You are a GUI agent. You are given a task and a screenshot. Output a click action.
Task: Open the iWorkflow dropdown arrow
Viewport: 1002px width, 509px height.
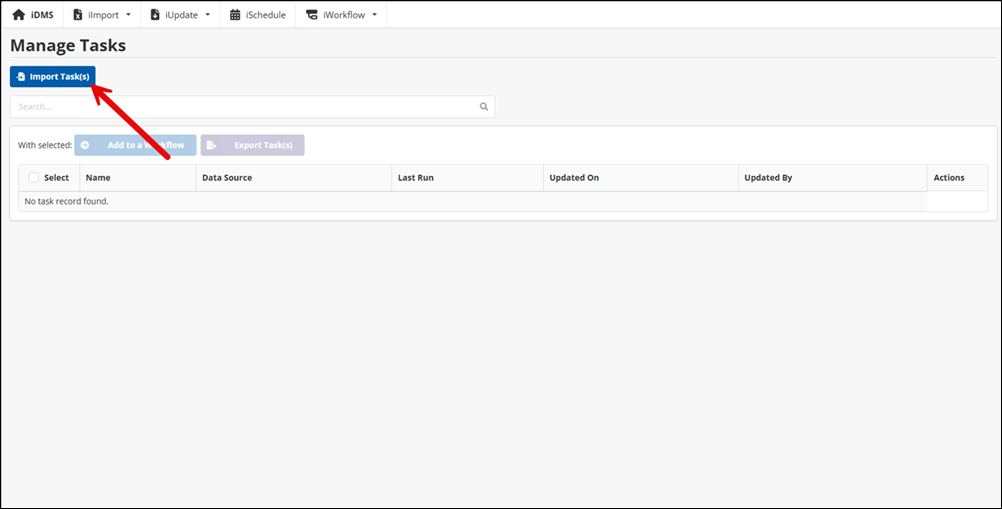coord(374,15)
